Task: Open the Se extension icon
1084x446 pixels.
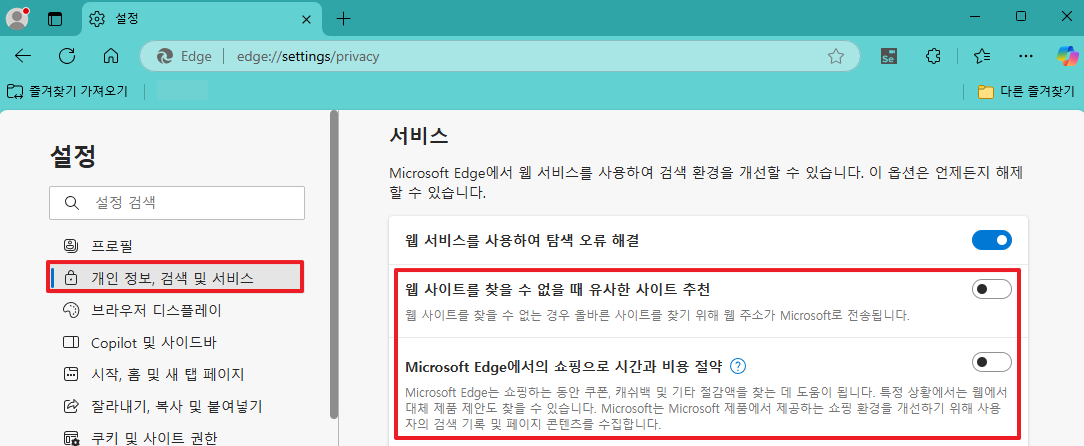Action: 889,56
